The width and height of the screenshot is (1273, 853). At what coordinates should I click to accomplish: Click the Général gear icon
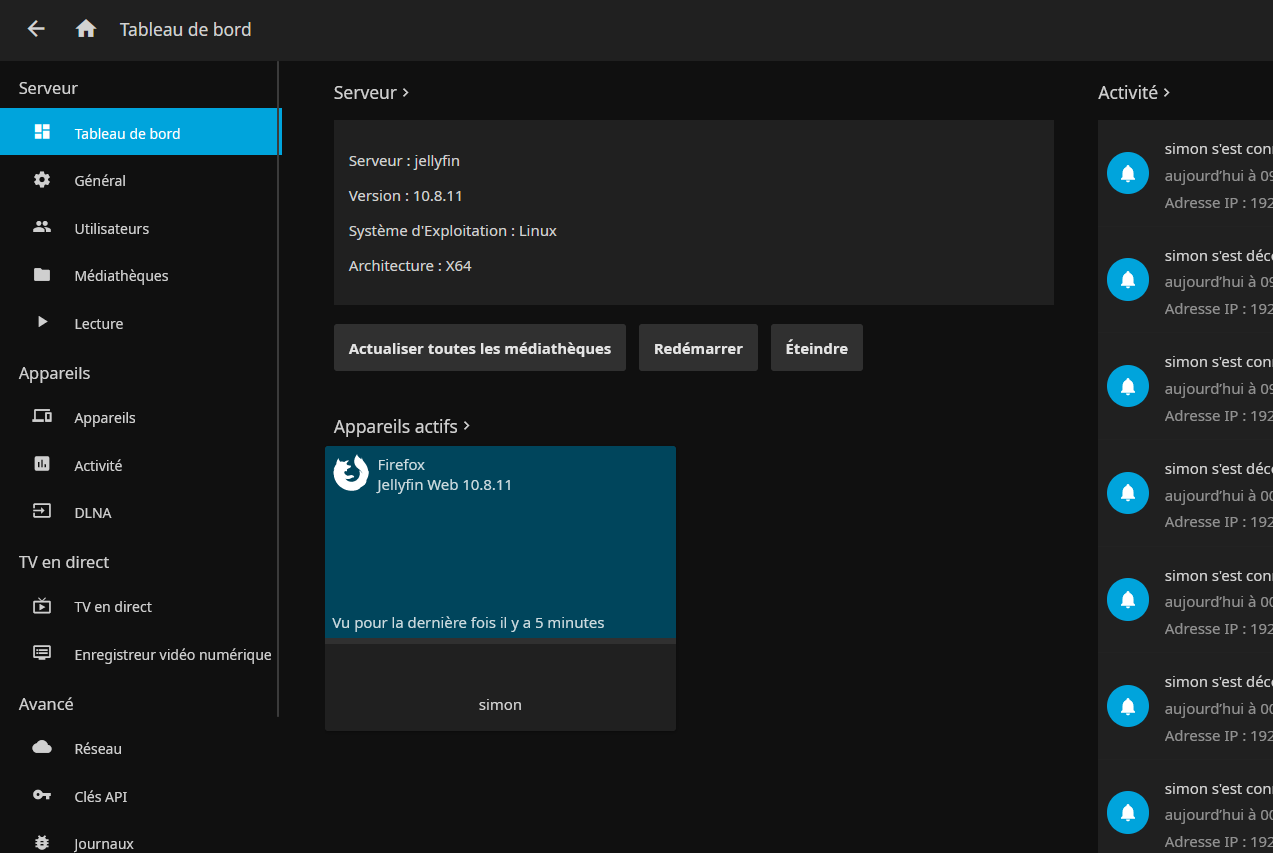tap(42, 180)
